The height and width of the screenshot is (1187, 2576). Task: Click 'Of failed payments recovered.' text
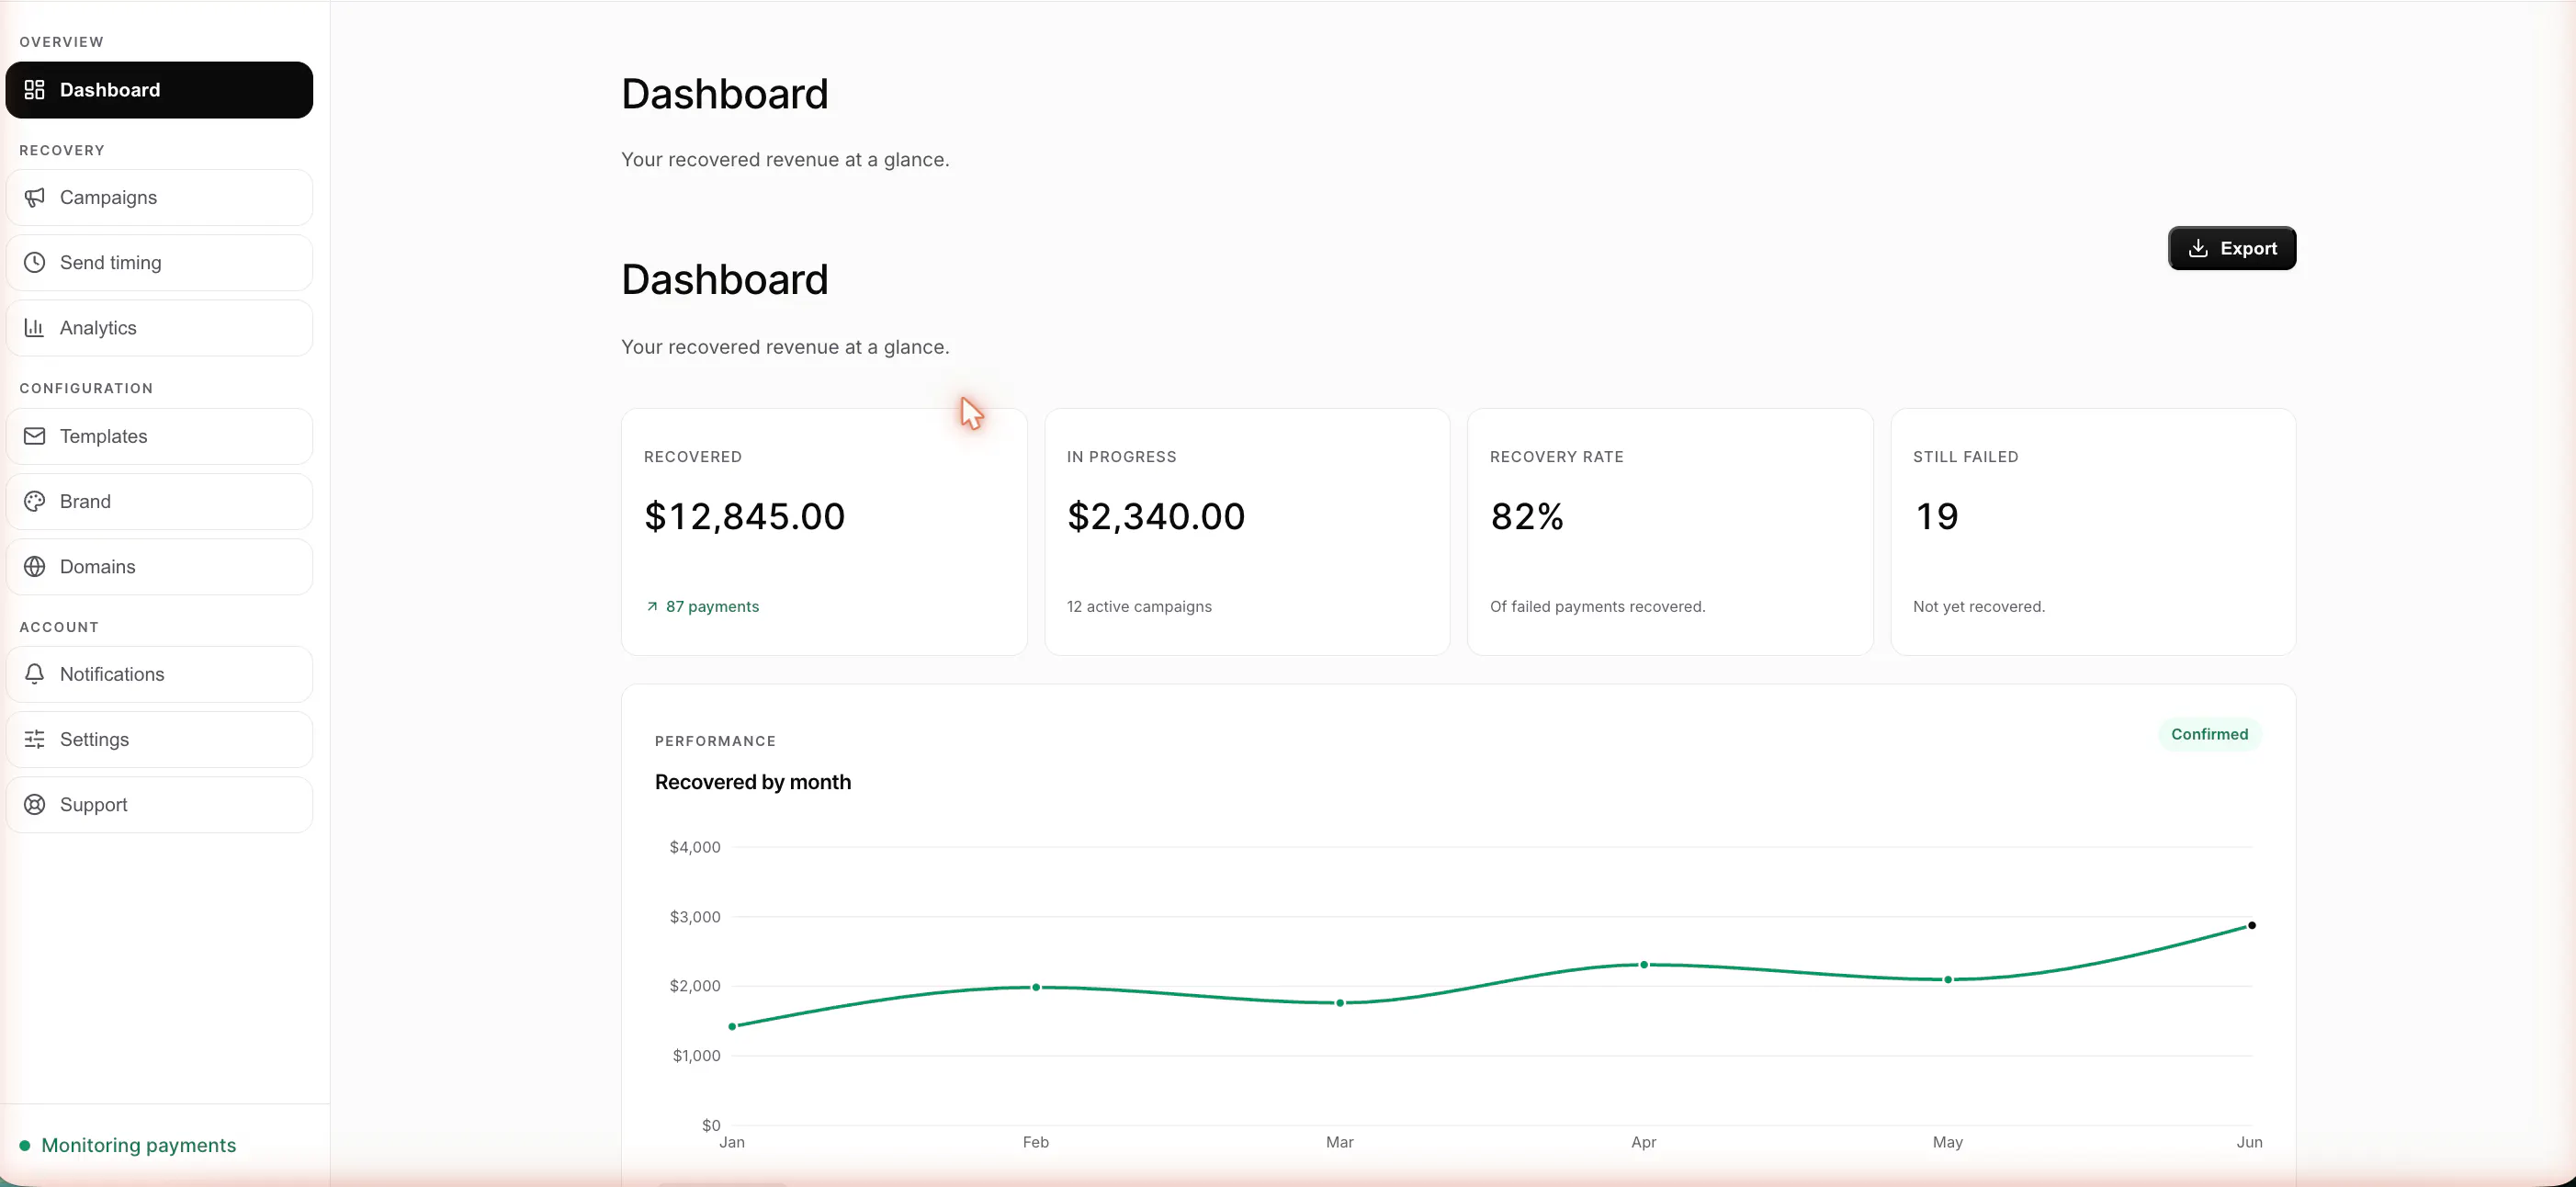click(1597, 606)
